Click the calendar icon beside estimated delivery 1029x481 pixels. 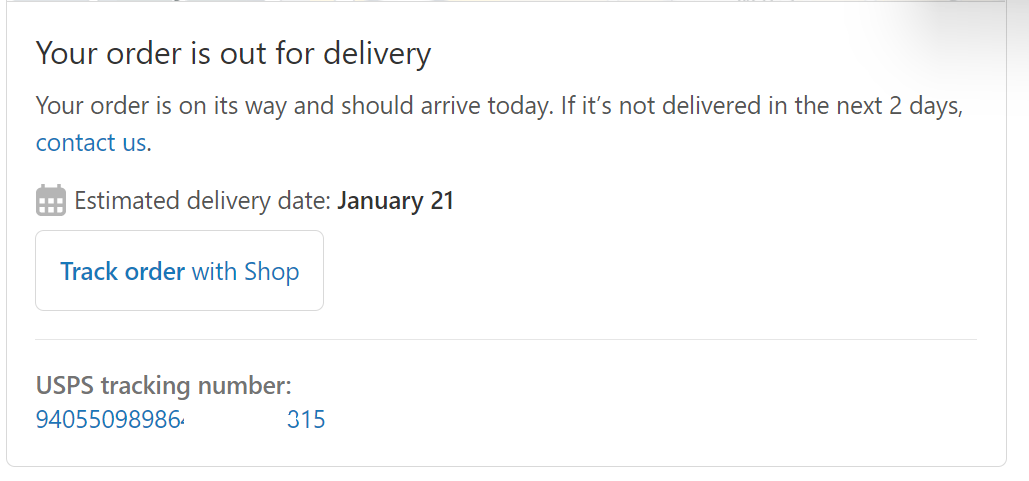pos(51,200)
